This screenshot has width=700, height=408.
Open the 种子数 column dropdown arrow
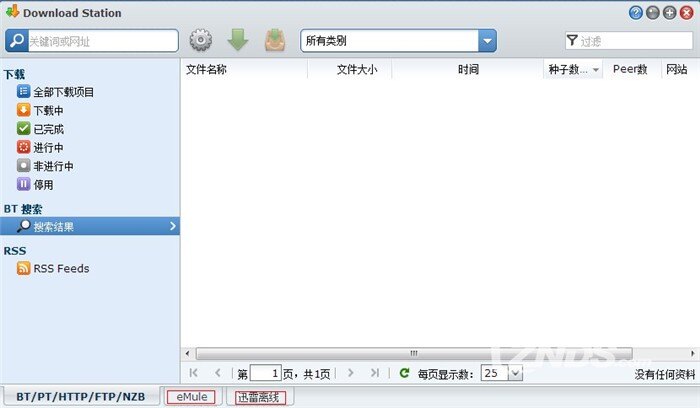click(596, 70)
